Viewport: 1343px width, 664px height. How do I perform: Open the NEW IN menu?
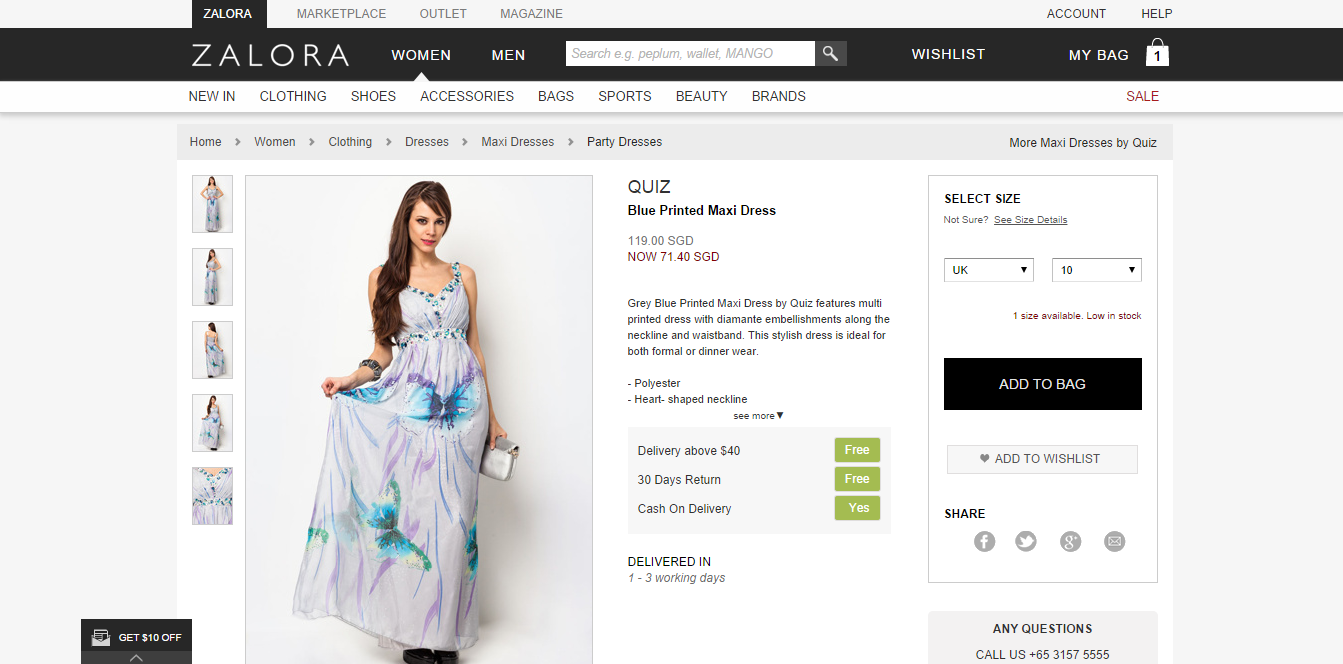pos(212,96)
